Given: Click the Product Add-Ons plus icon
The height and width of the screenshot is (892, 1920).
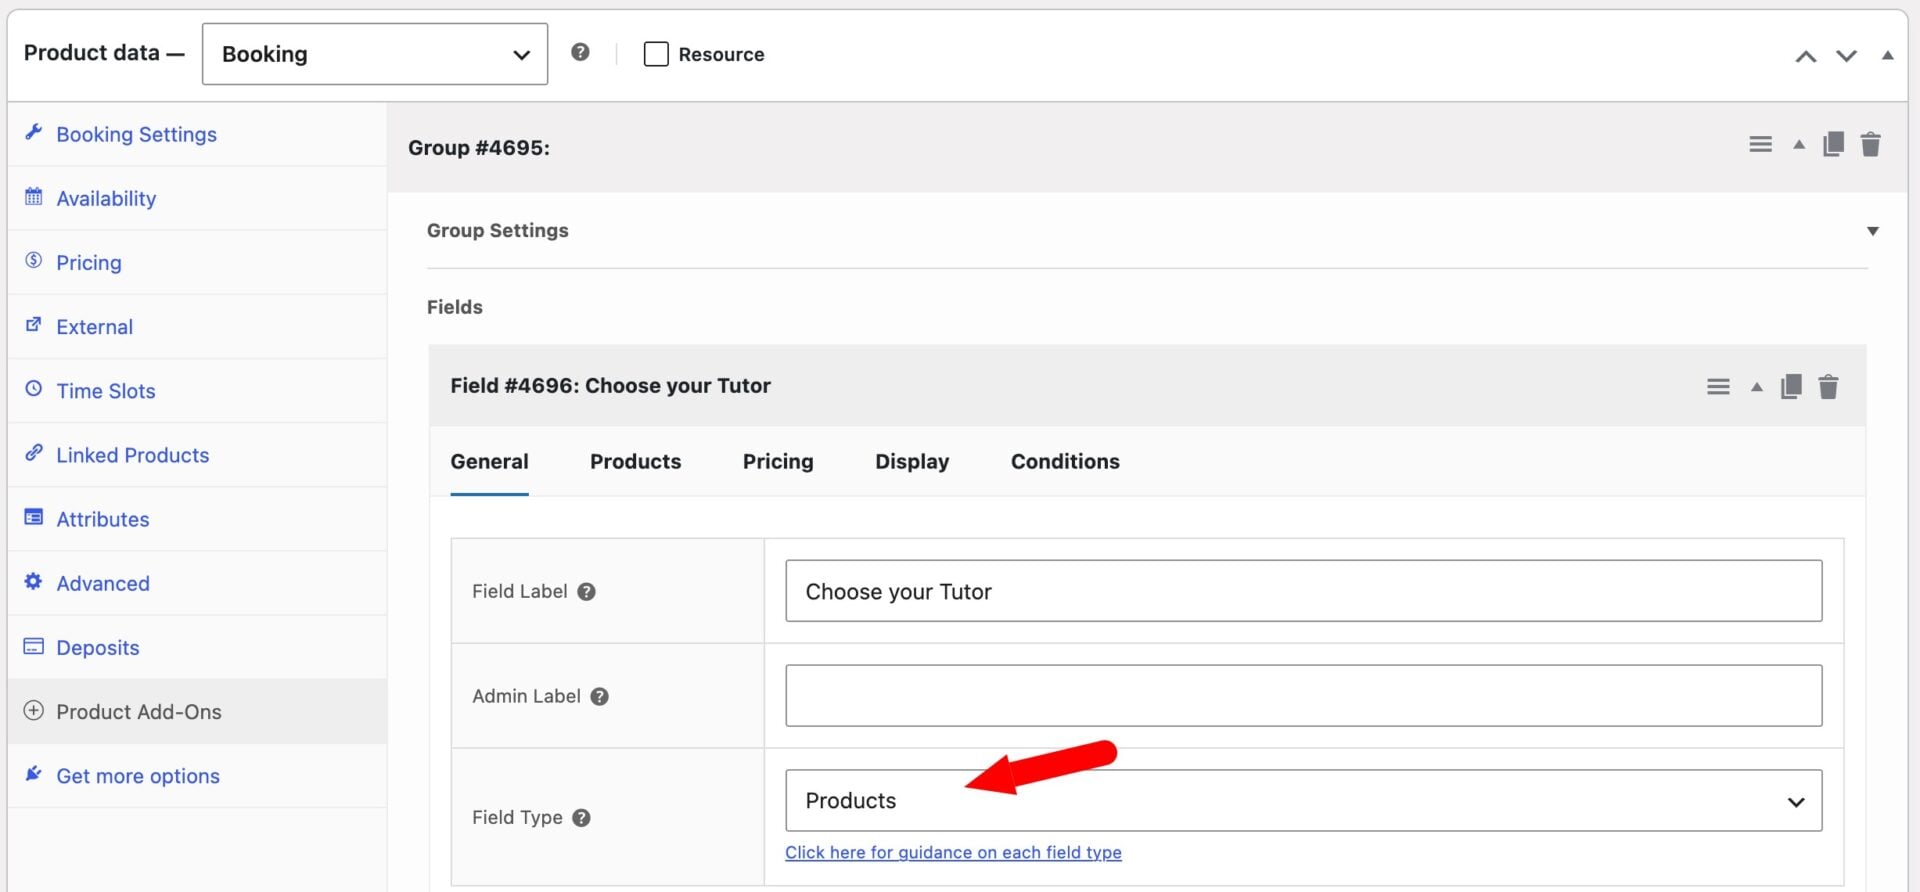Looking at the screenshot, I should (34, 710).
